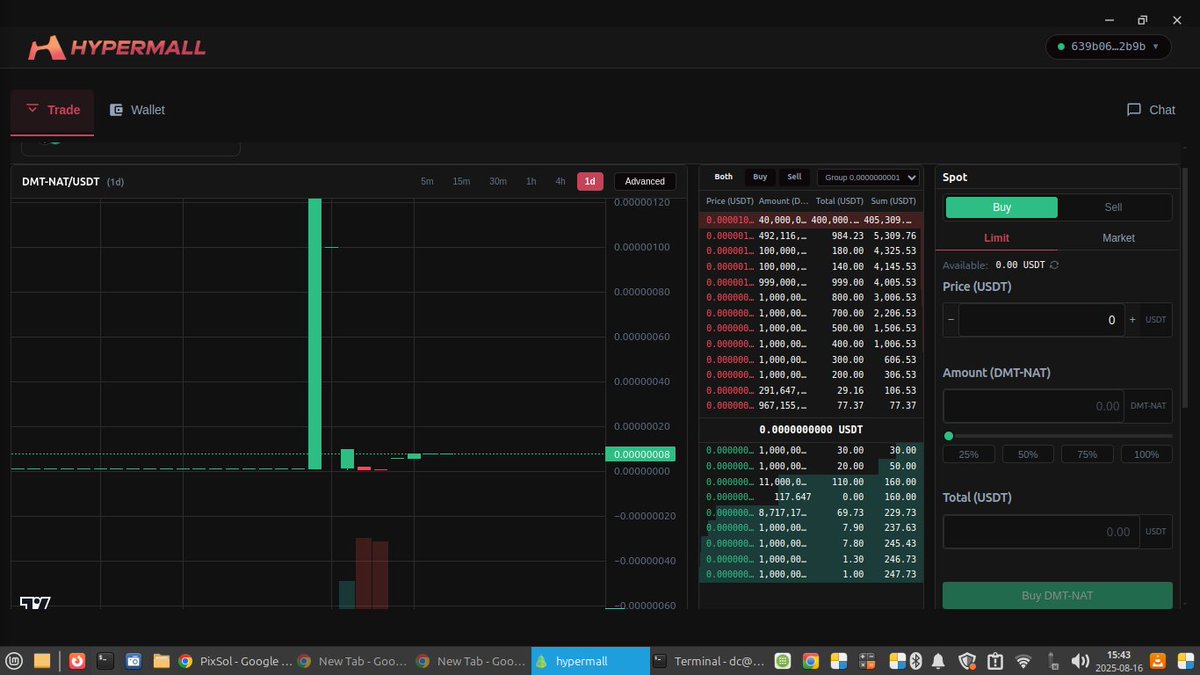Set the amount to 100%
This screenshot has width=1200, height=675.
pyautogui.click(x=1147, y=454)
